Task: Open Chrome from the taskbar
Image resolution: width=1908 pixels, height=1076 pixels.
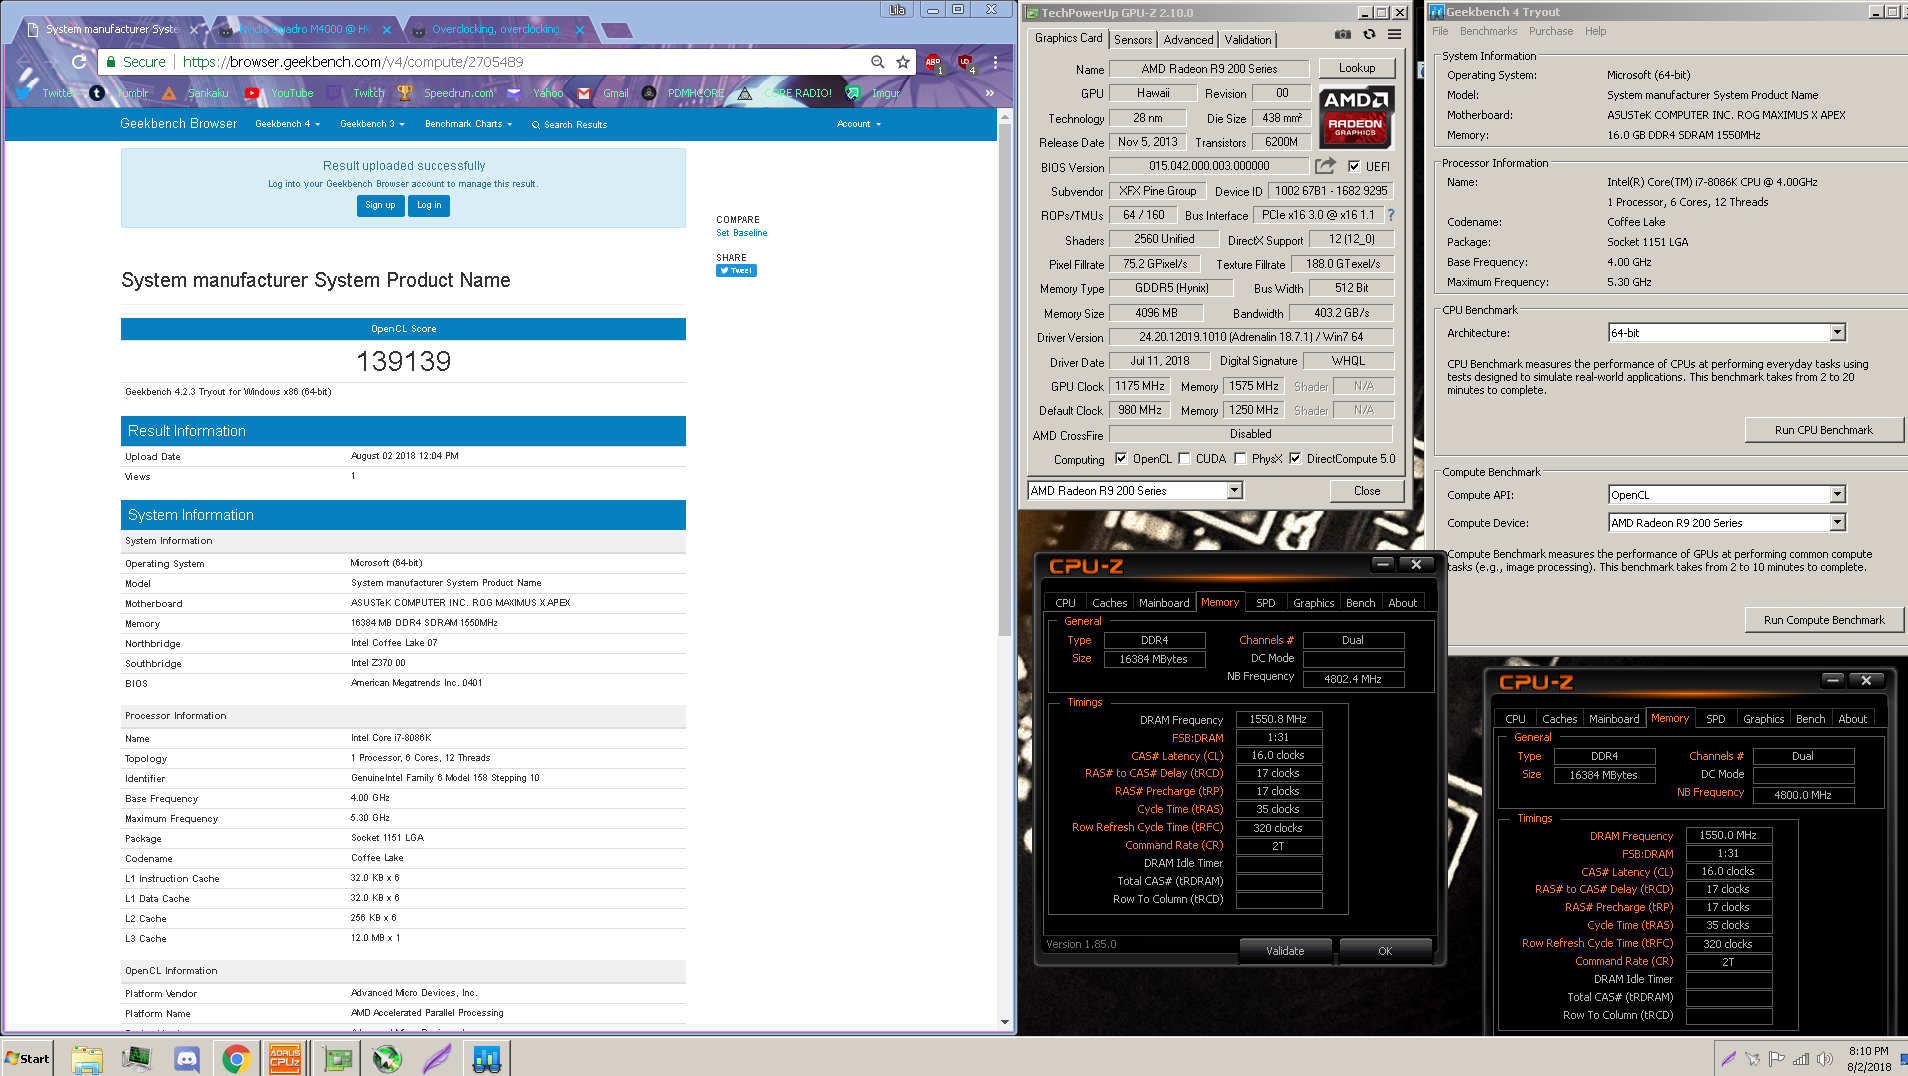Action: click(236, 1058)
